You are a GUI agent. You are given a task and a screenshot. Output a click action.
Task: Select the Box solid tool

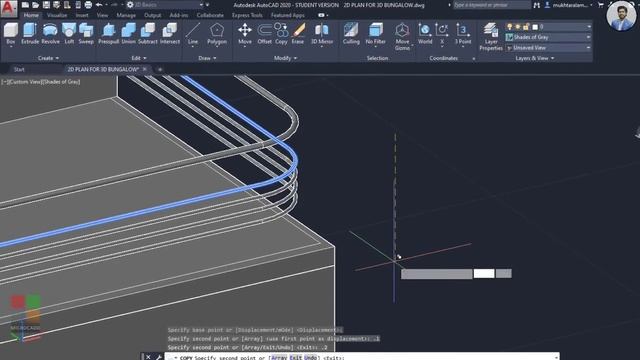(11, 33)
